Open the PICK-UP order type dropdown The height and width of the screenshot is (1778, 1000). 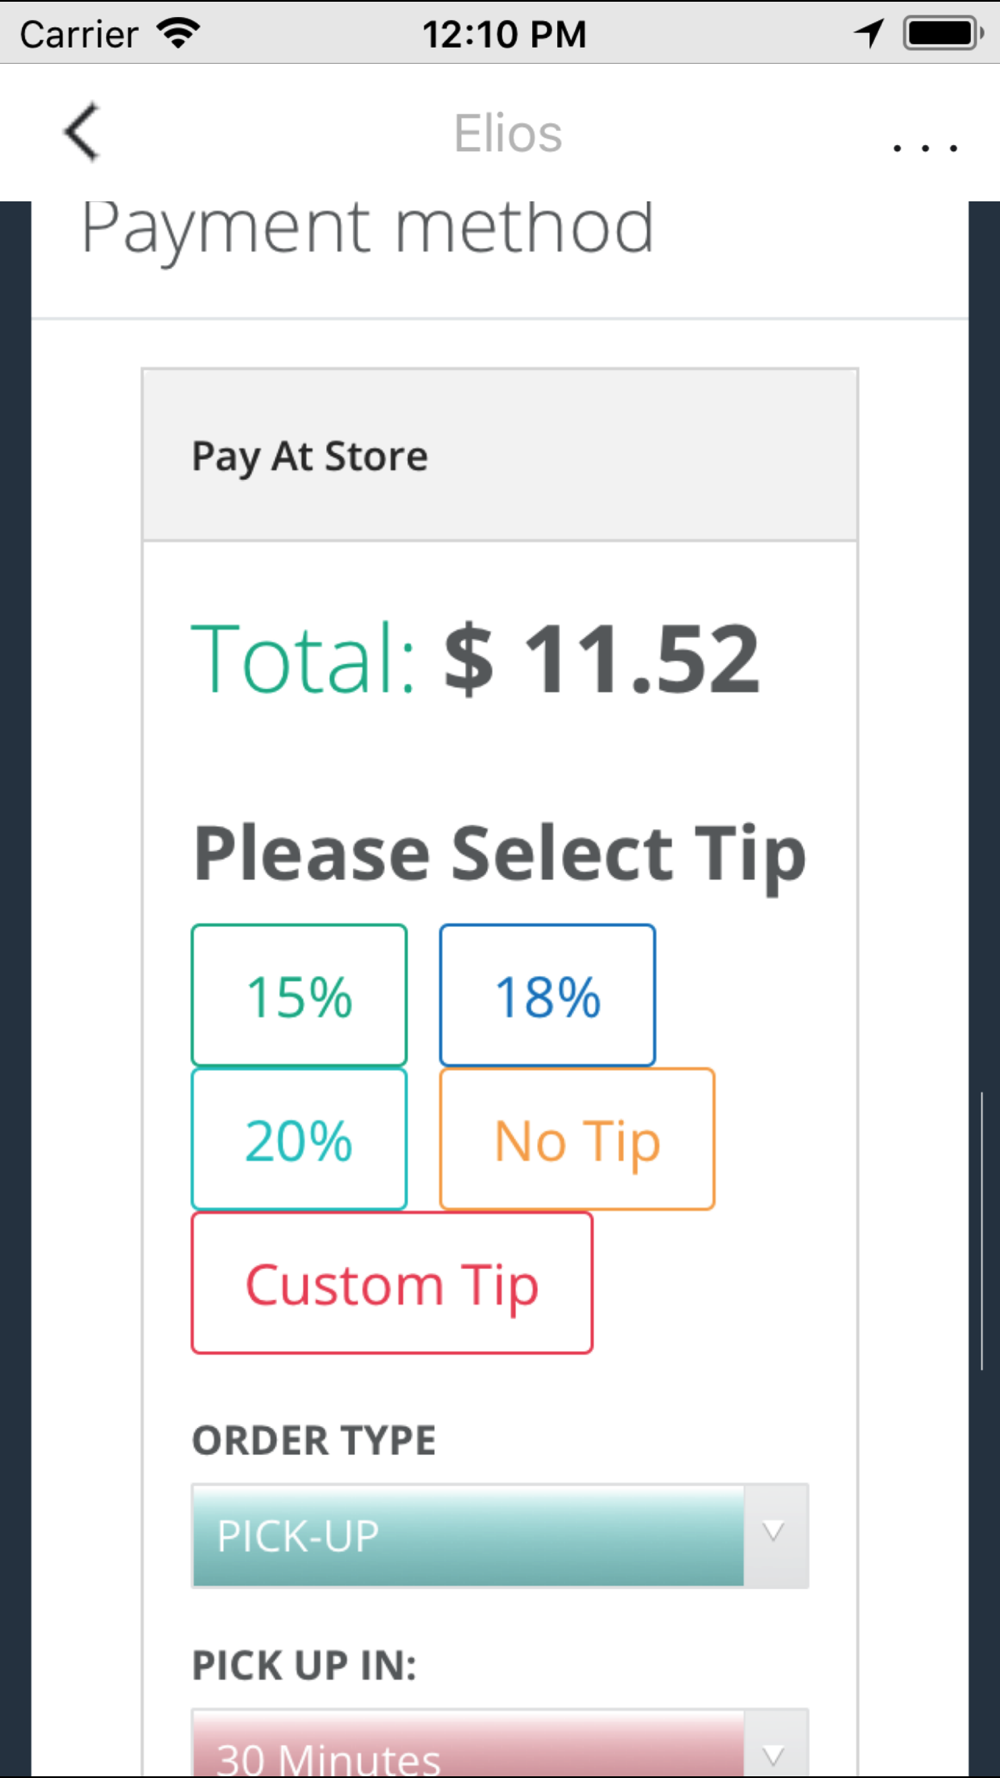point(468,1536)
